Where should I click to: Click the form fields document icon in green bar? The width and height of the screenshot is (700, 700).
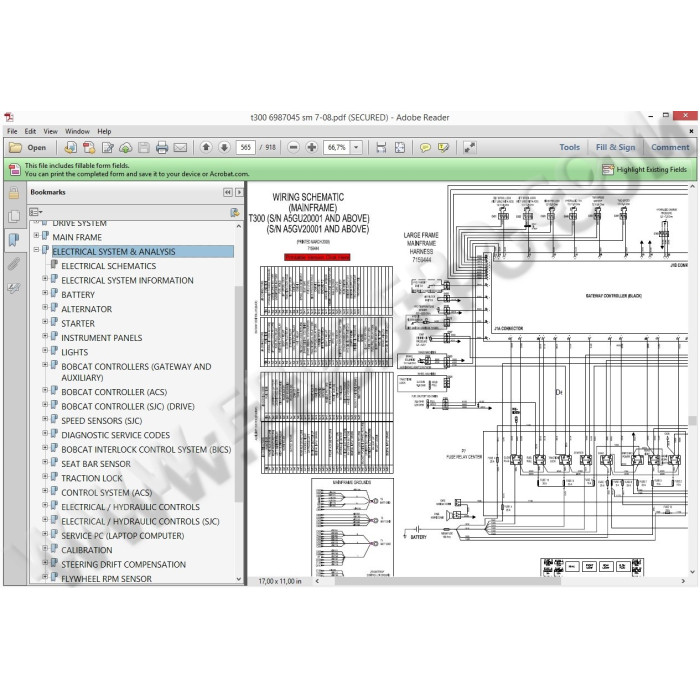point(14,170)
